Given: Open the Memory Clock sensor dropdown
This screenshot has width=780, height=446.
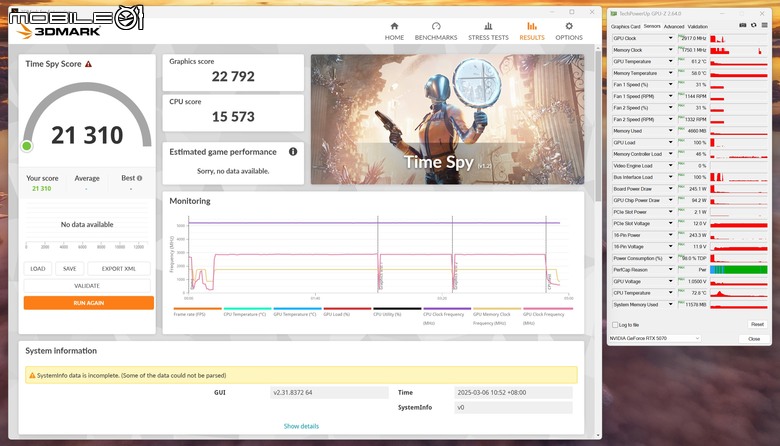Looking at the screenshot, I should [670, 50].
